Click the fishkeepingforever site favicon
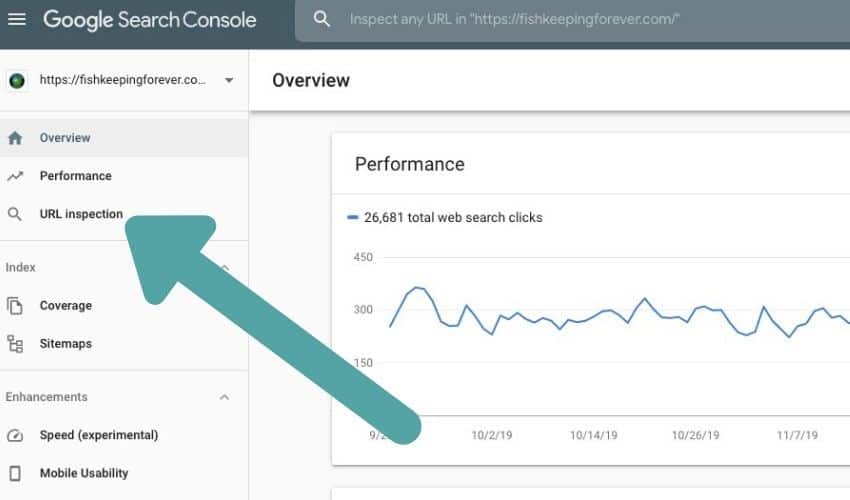This screenshot has height=500, width=850. point(17,81)
